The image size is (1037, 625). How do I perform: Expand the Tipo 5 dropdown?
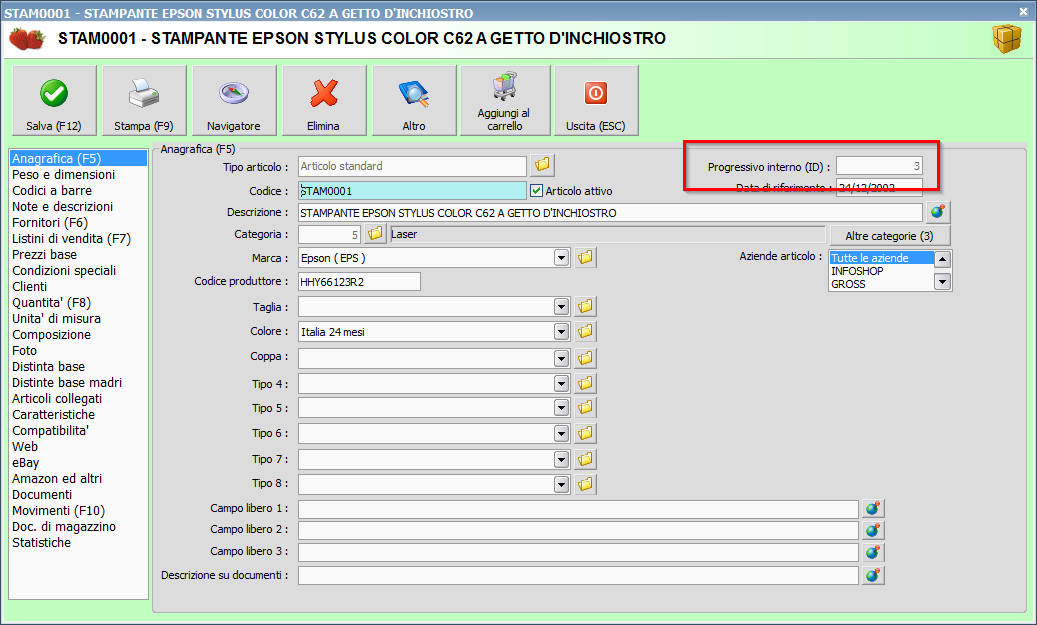[561, 408]
